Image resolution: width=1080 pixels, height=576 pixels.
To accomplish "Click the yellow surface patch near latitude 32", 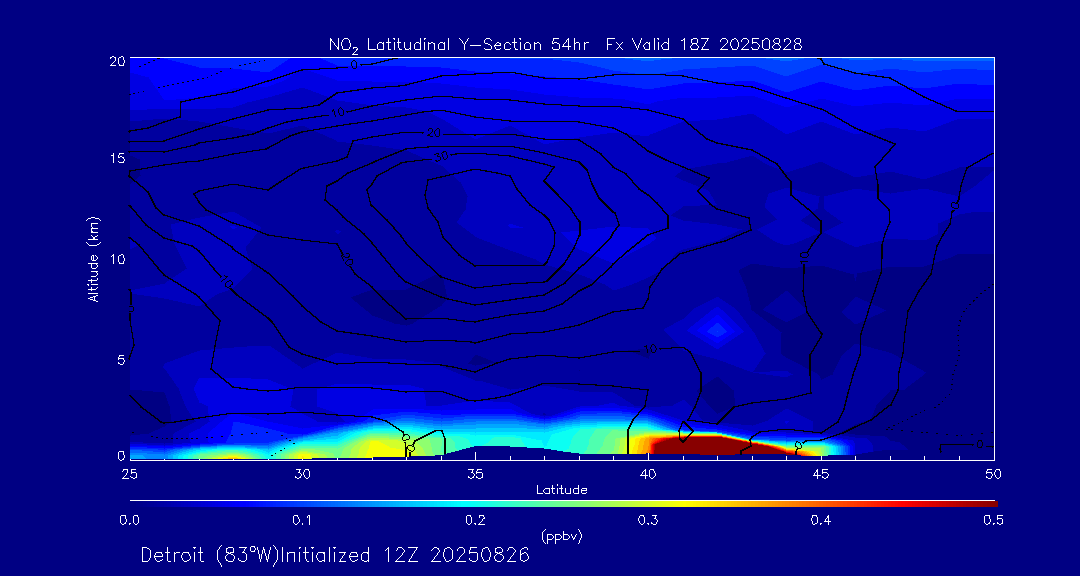I will (370, 448).
